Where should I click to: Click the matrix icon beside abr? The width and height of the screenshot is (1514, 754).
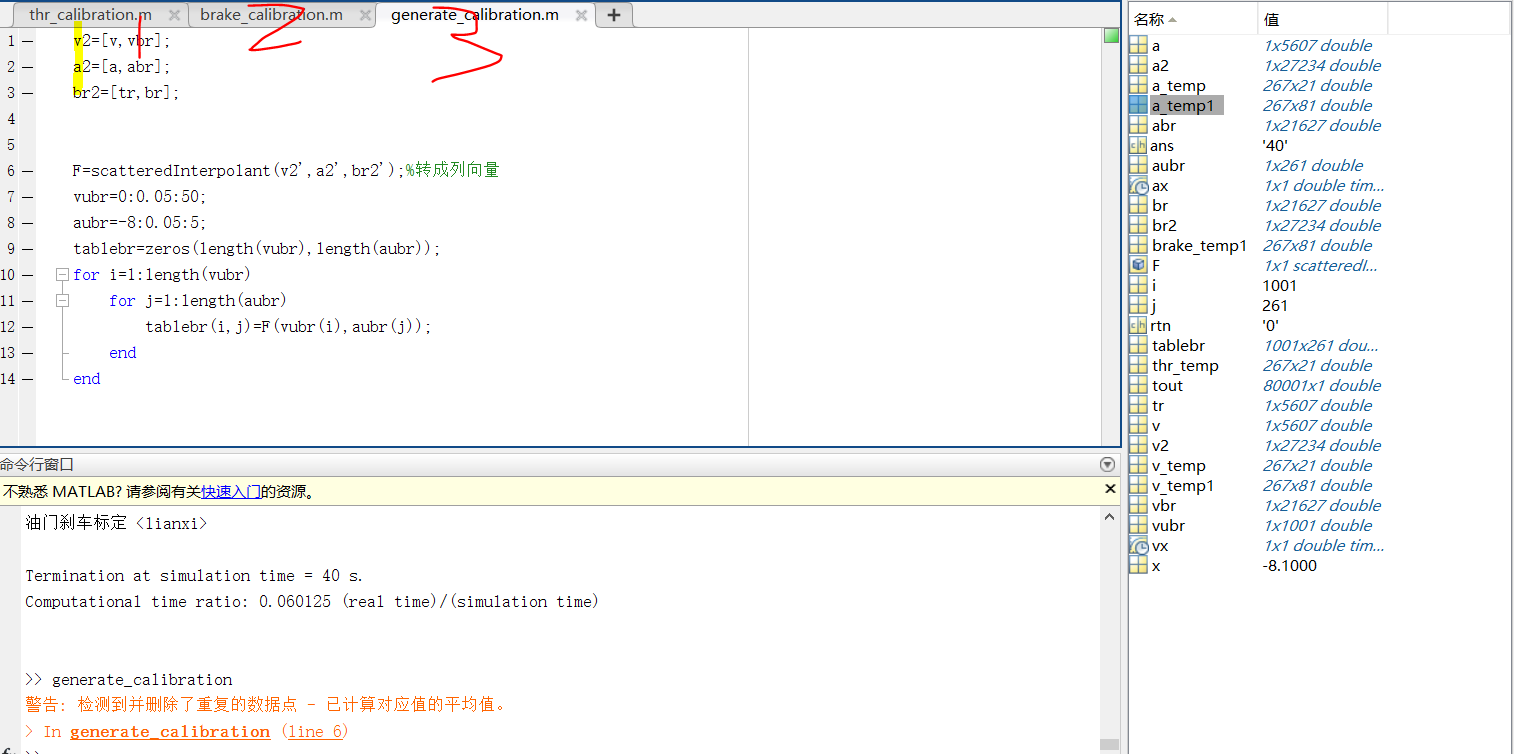pyautogui.click(x=1138, y=125)
